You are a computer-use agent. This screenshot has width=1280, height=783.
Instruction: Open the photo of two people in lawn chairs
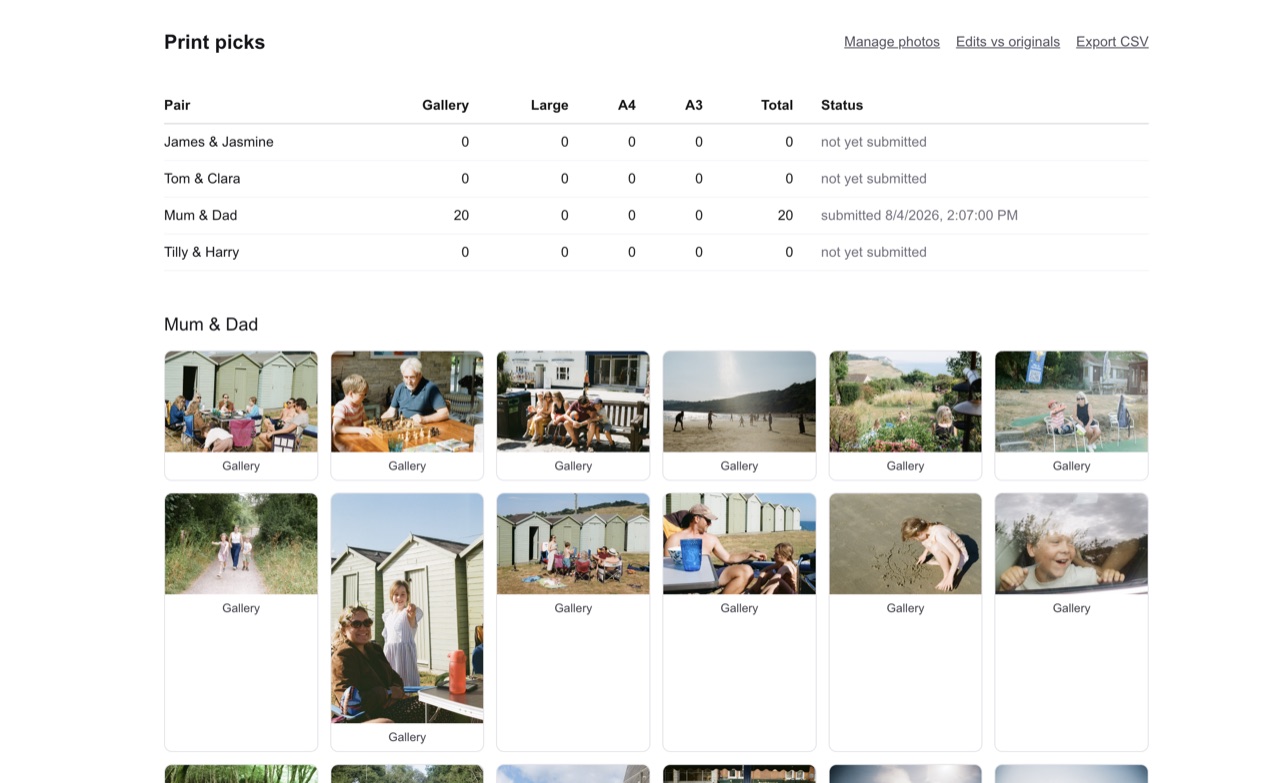(1071, 402)
